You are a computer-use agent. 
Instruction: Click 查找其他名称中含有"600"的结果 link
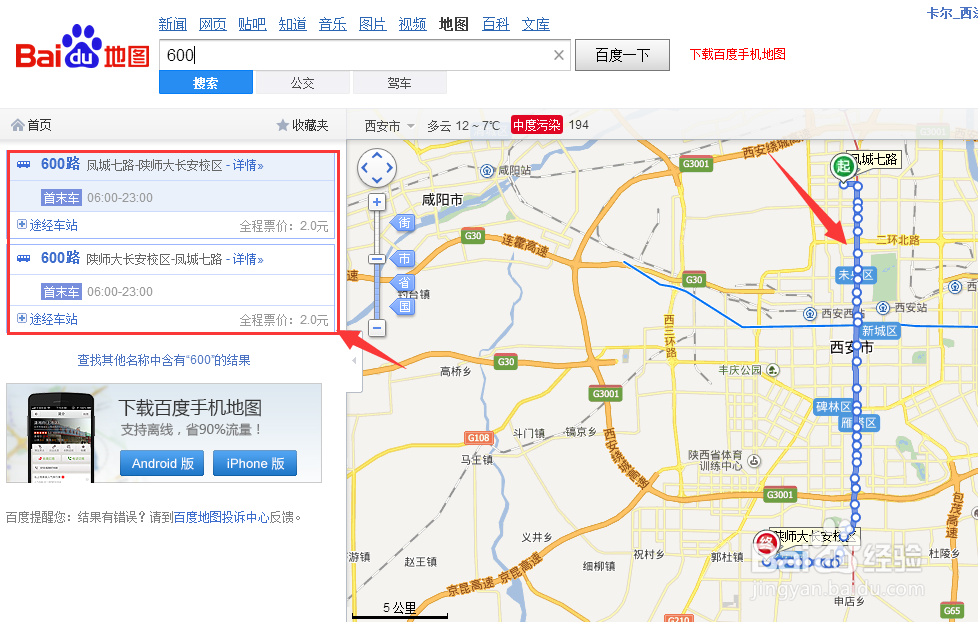pos(164,360)
